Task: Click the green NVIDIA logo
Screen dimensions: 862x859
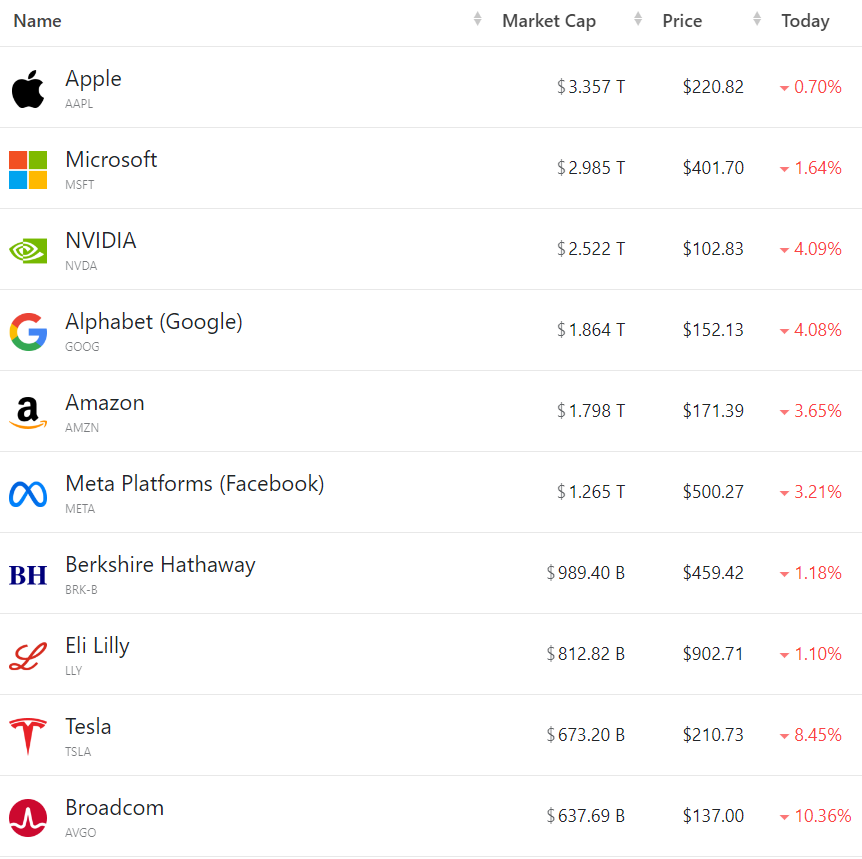Action: coord(28,250)
